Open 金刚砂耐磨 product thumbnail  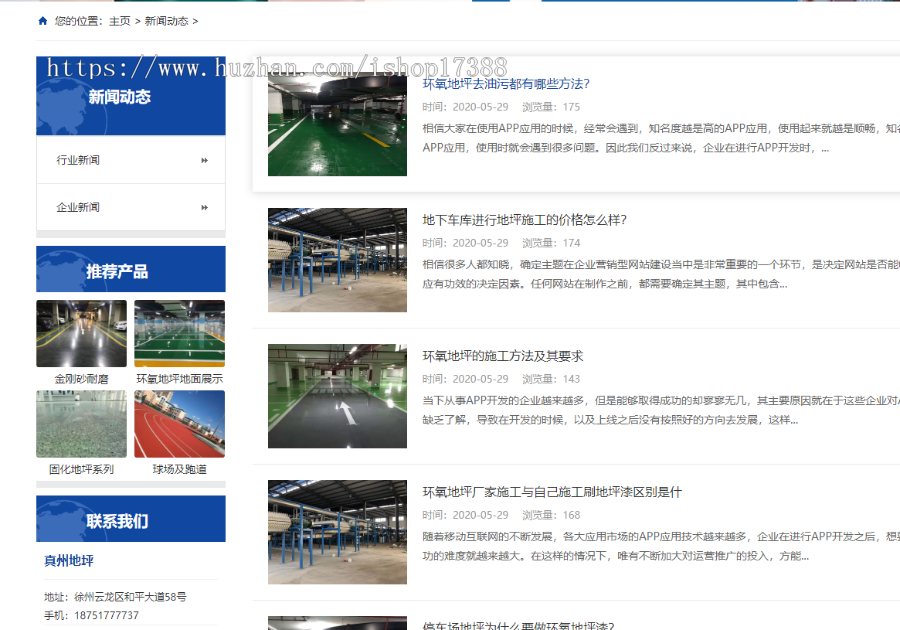(x=82, y=333)
